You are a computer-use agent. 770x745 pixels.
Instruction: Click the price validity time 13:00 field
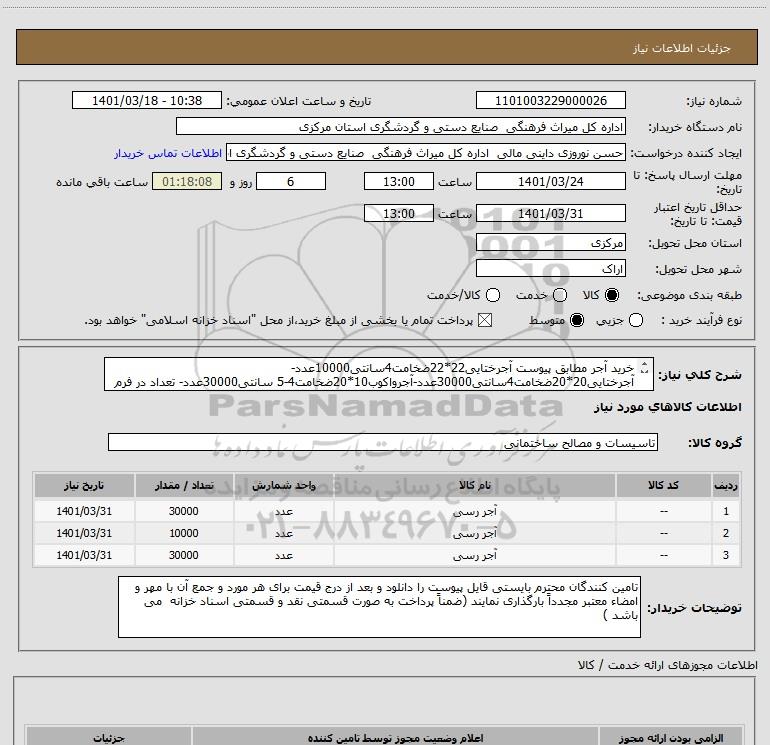399,214
